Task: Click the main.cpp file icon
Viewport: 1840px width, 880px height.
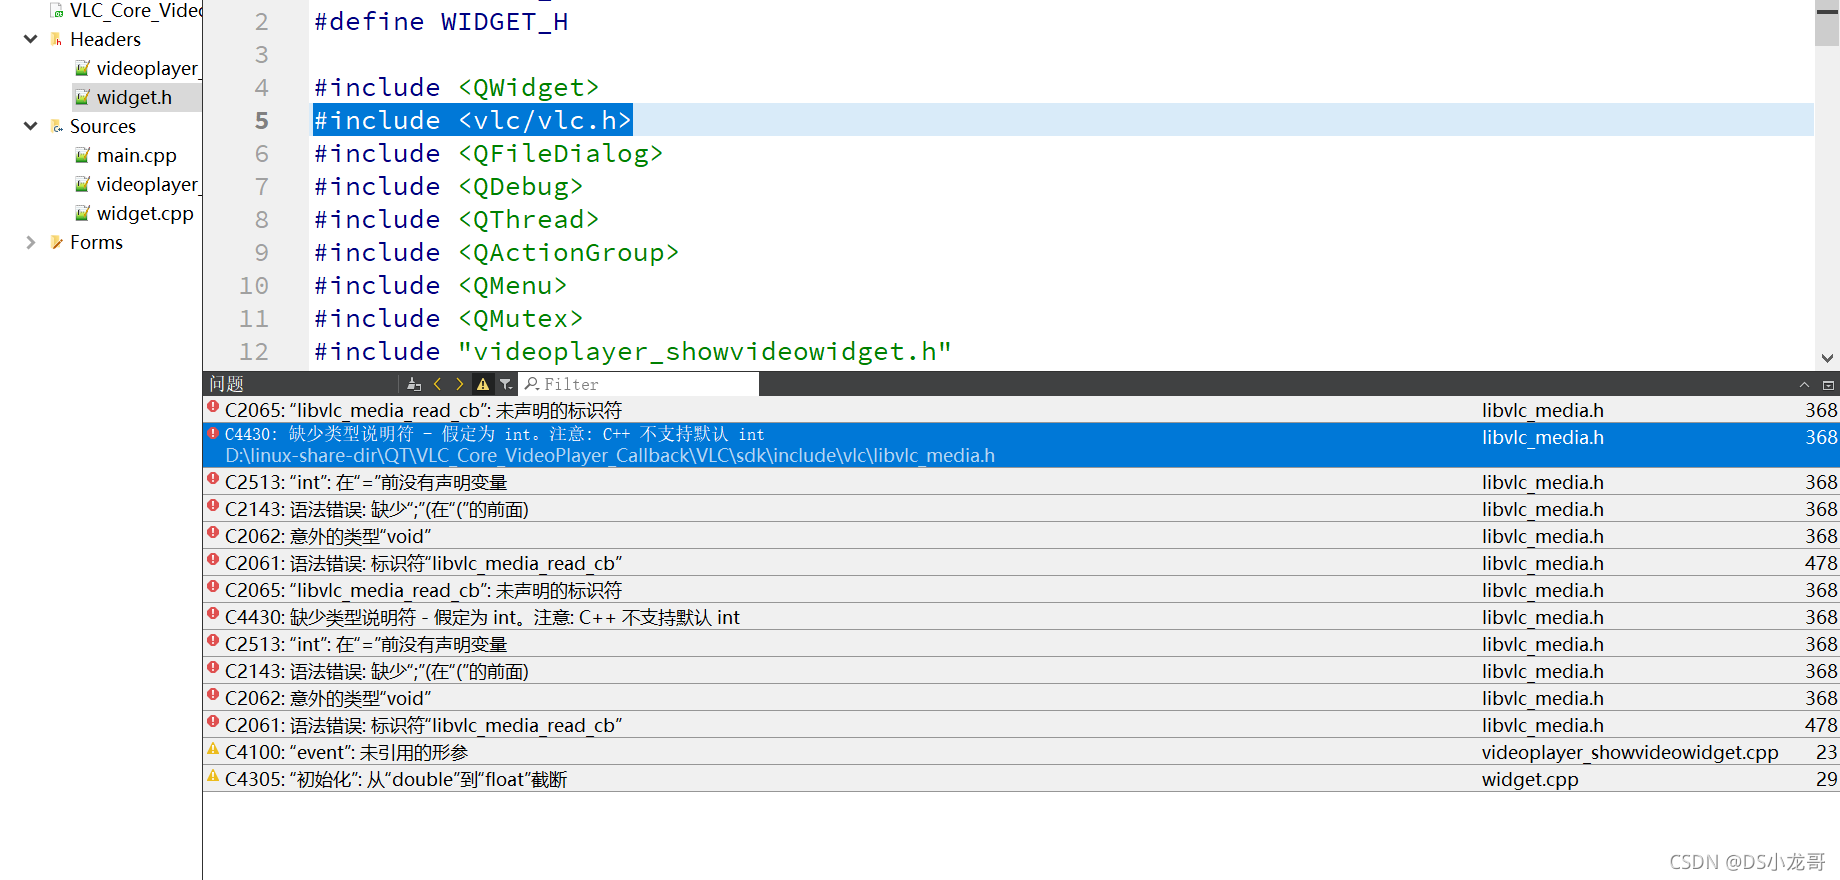Action: pyautogui.click(x=83, y=155)
